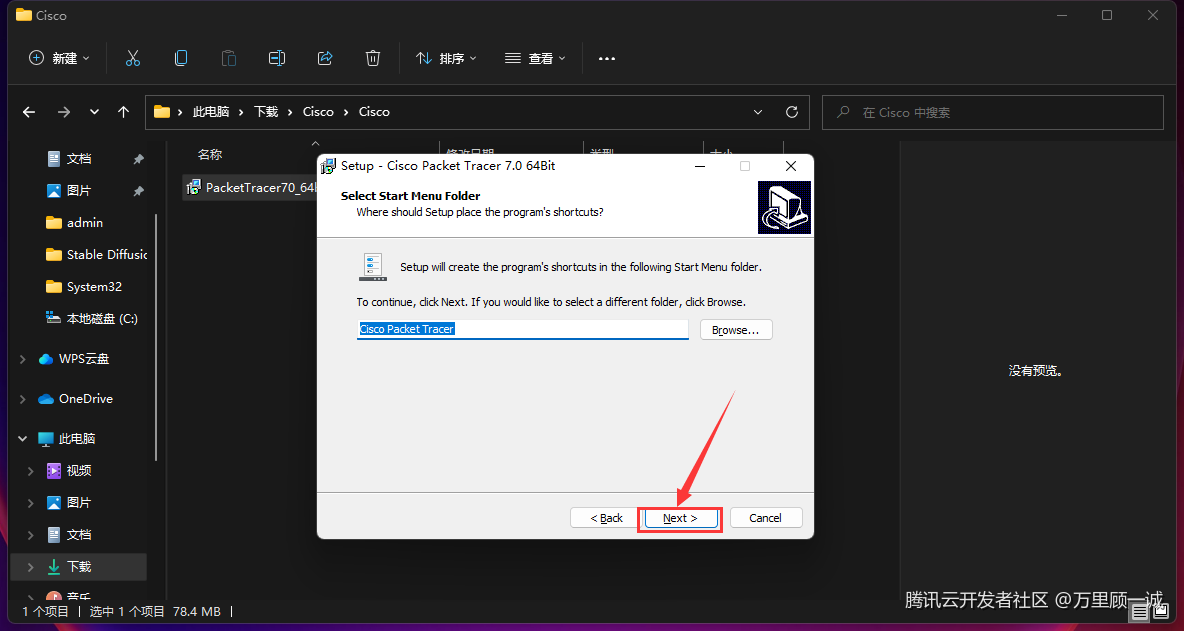The height and width of the screenshot is (631, 1184).
Task: Click the Setup title bar installer icon
Action: pos(328,166)
